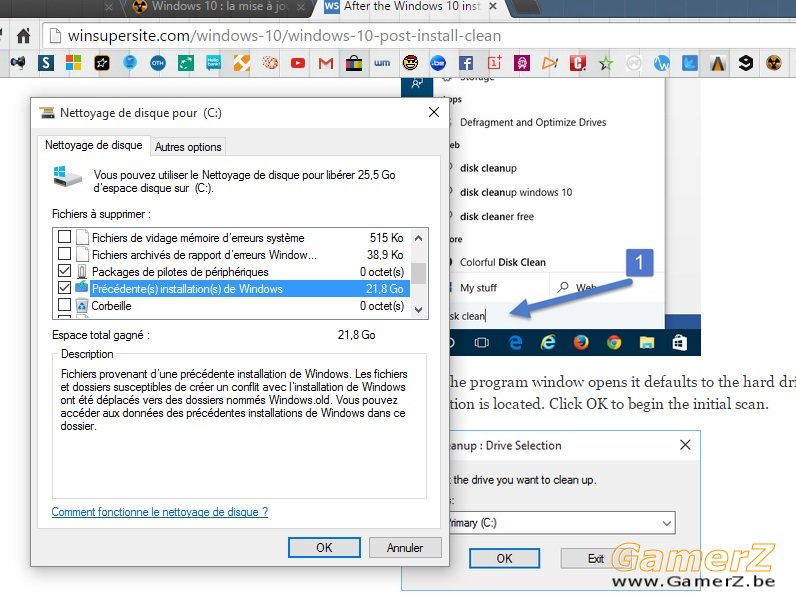Open the pink award ribbon bookmark icon
The width and height of the screenshot is (796, 597).
pyautogui.click(x=522, y=63)
